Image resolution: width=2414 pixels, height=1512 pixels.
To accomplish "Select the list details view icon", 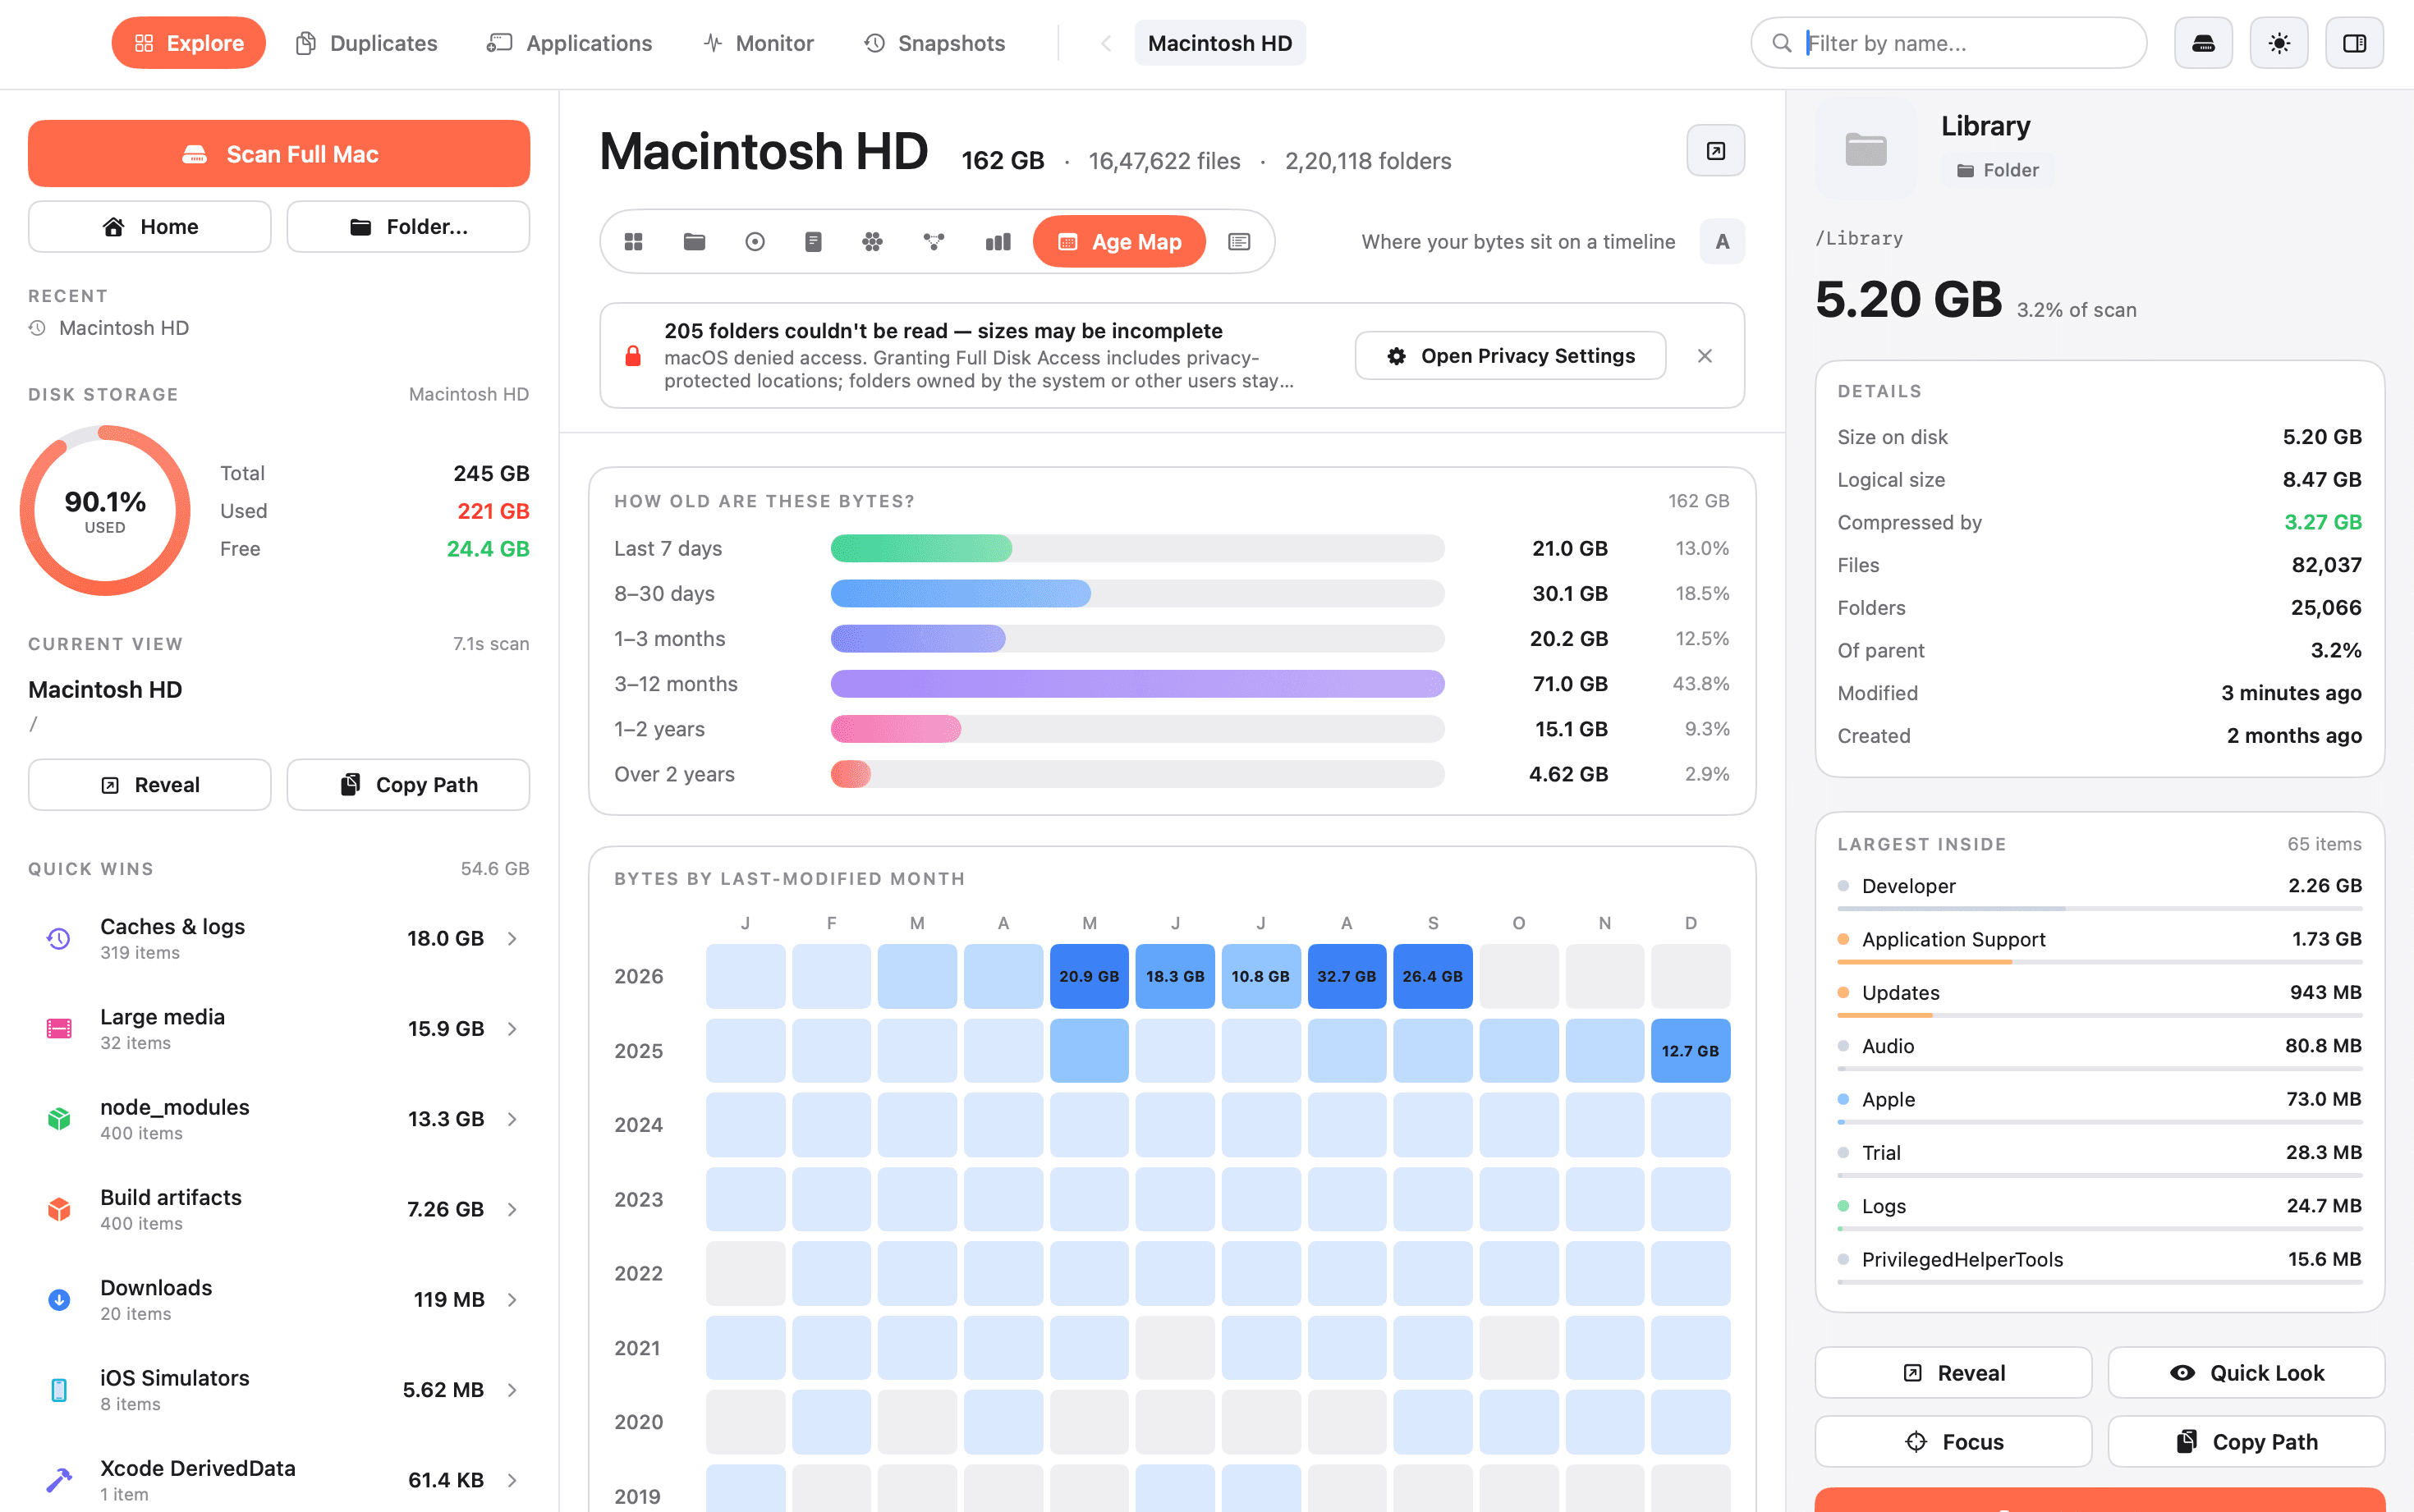I will 1239,242.
